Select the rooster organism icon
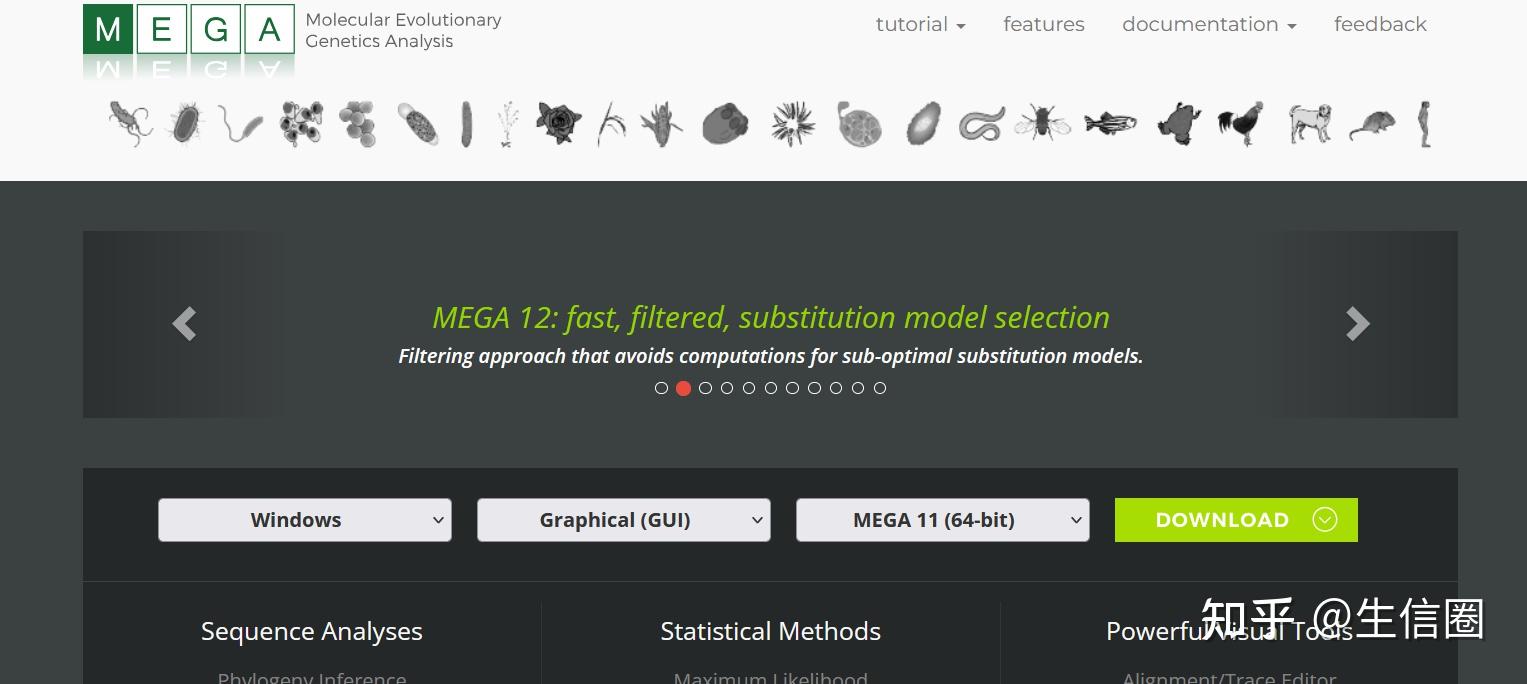 [x=1240, y=123]
